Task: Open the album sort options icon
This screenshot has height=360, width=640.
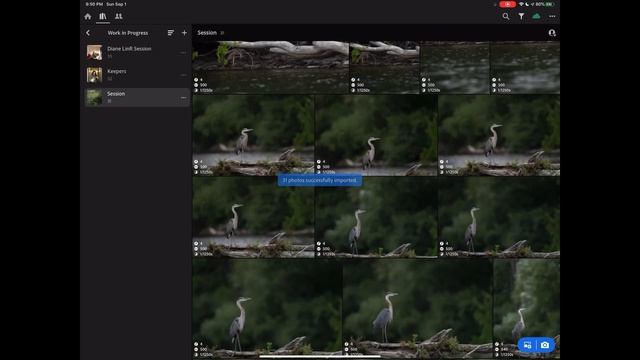Action: pos(171,33)
